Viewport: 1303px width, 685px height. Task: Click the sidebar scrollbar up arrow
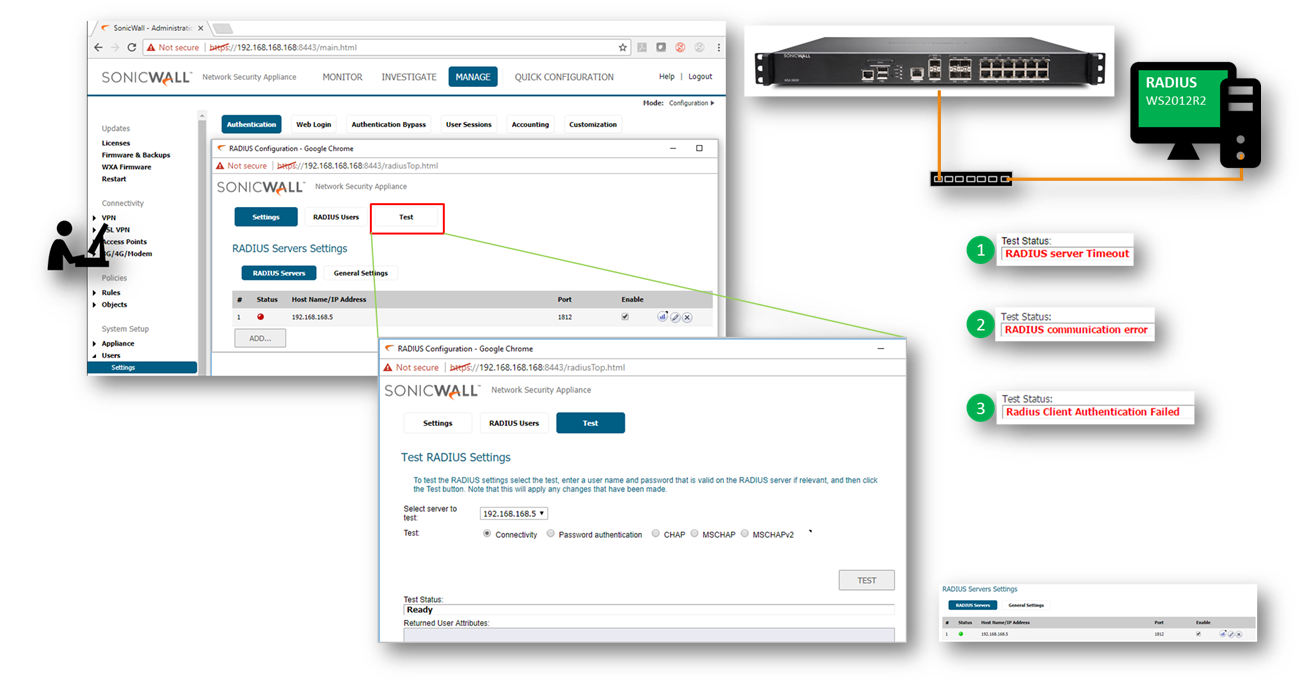click(202, 115)
